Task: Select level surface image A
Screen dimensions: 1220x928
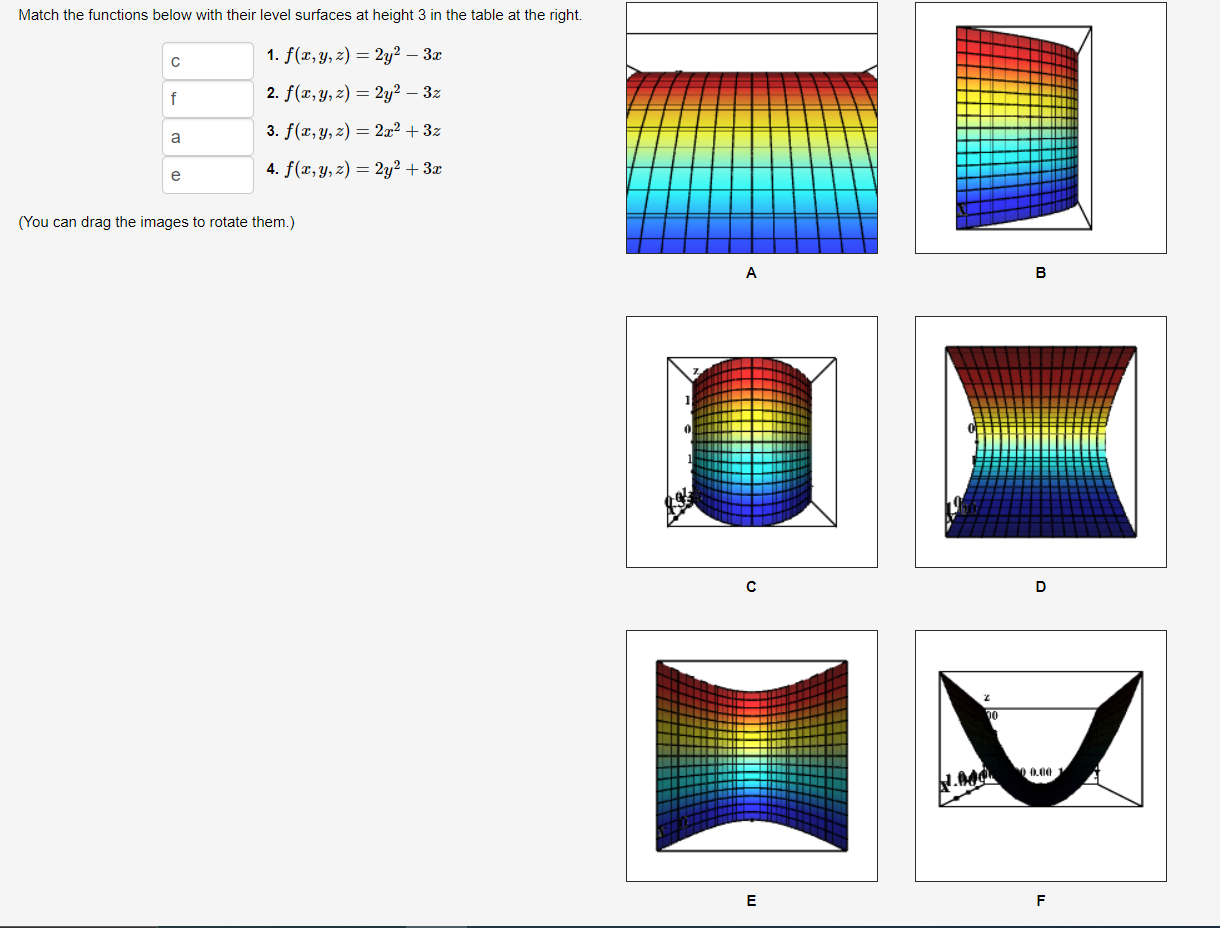Action: tap(752, 128)
